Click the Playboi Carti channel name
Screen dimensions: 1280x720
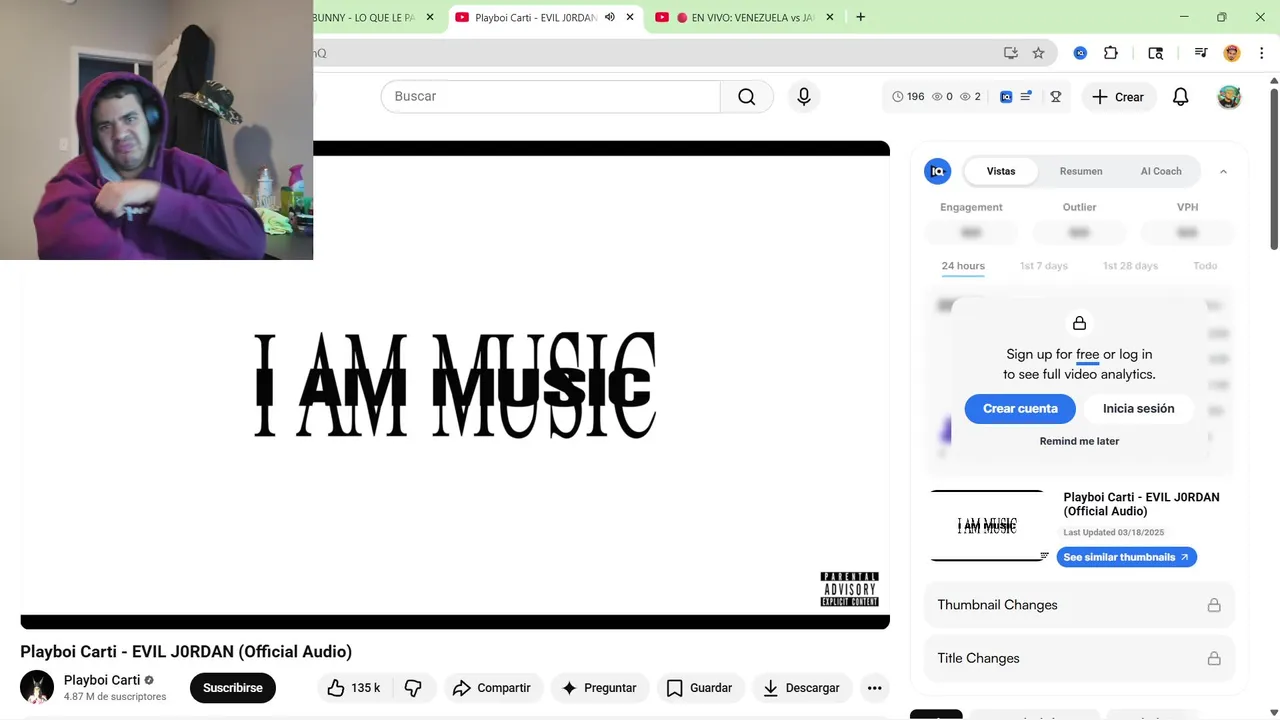pos(102,680)
